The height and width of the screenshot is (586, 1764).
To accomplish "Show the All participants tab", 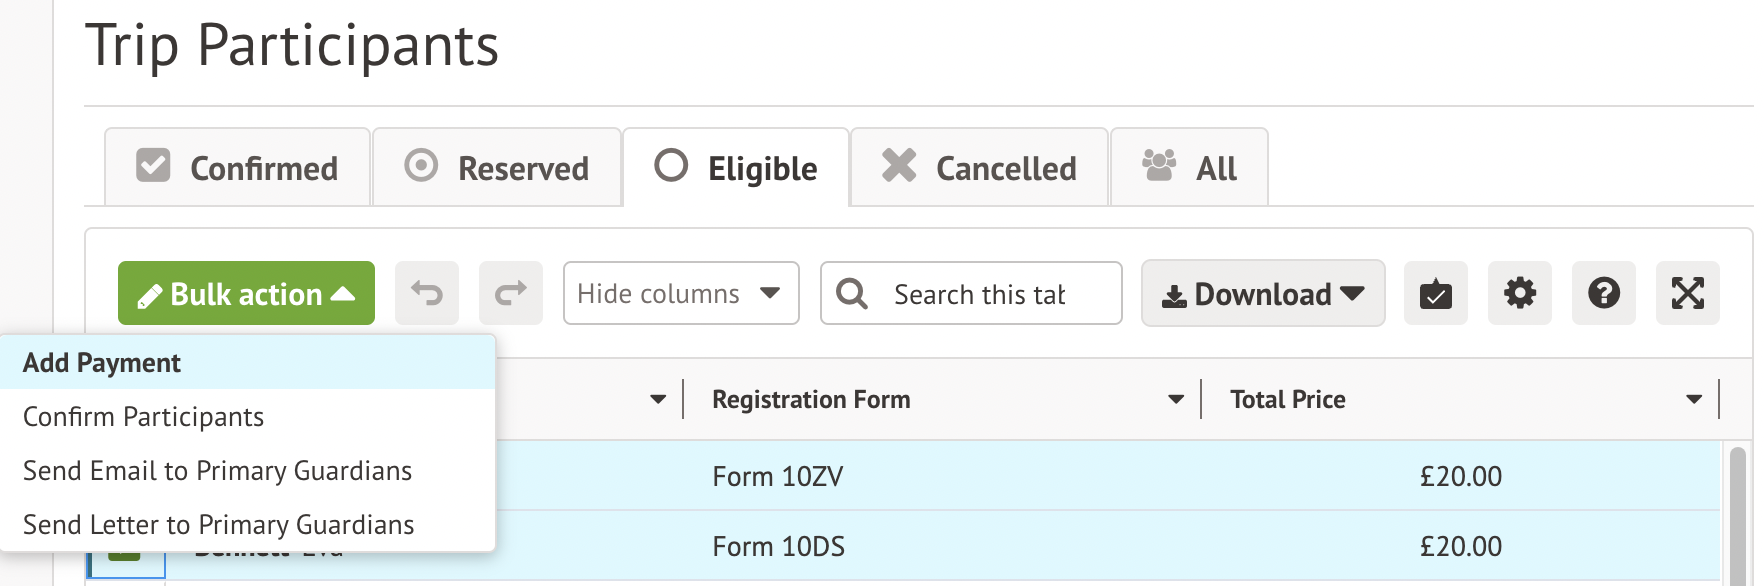I will 1190,168.
